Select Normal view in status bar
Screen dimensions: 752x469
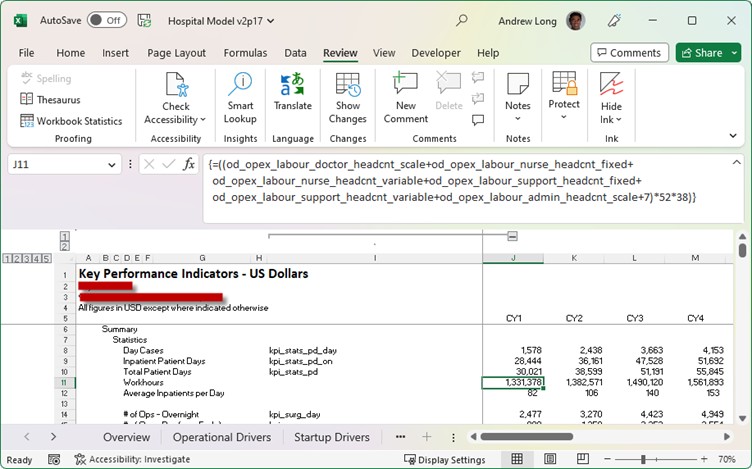(517, 459)
